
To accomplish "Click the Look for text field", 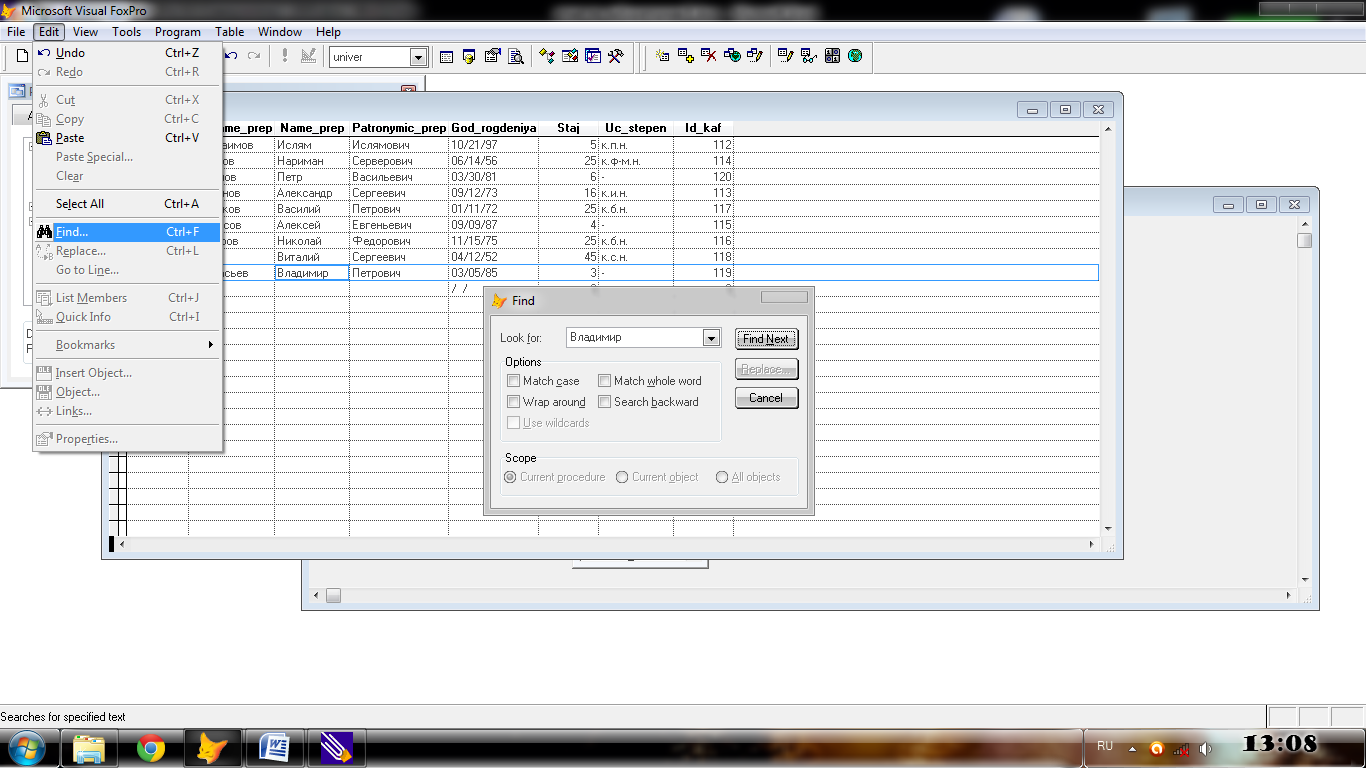I will 634,338.
